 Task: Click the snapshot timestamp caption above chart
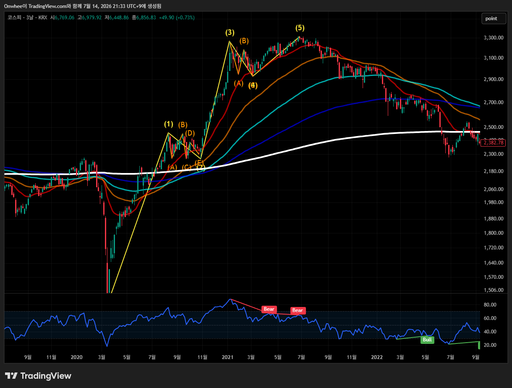coord(82,6)
